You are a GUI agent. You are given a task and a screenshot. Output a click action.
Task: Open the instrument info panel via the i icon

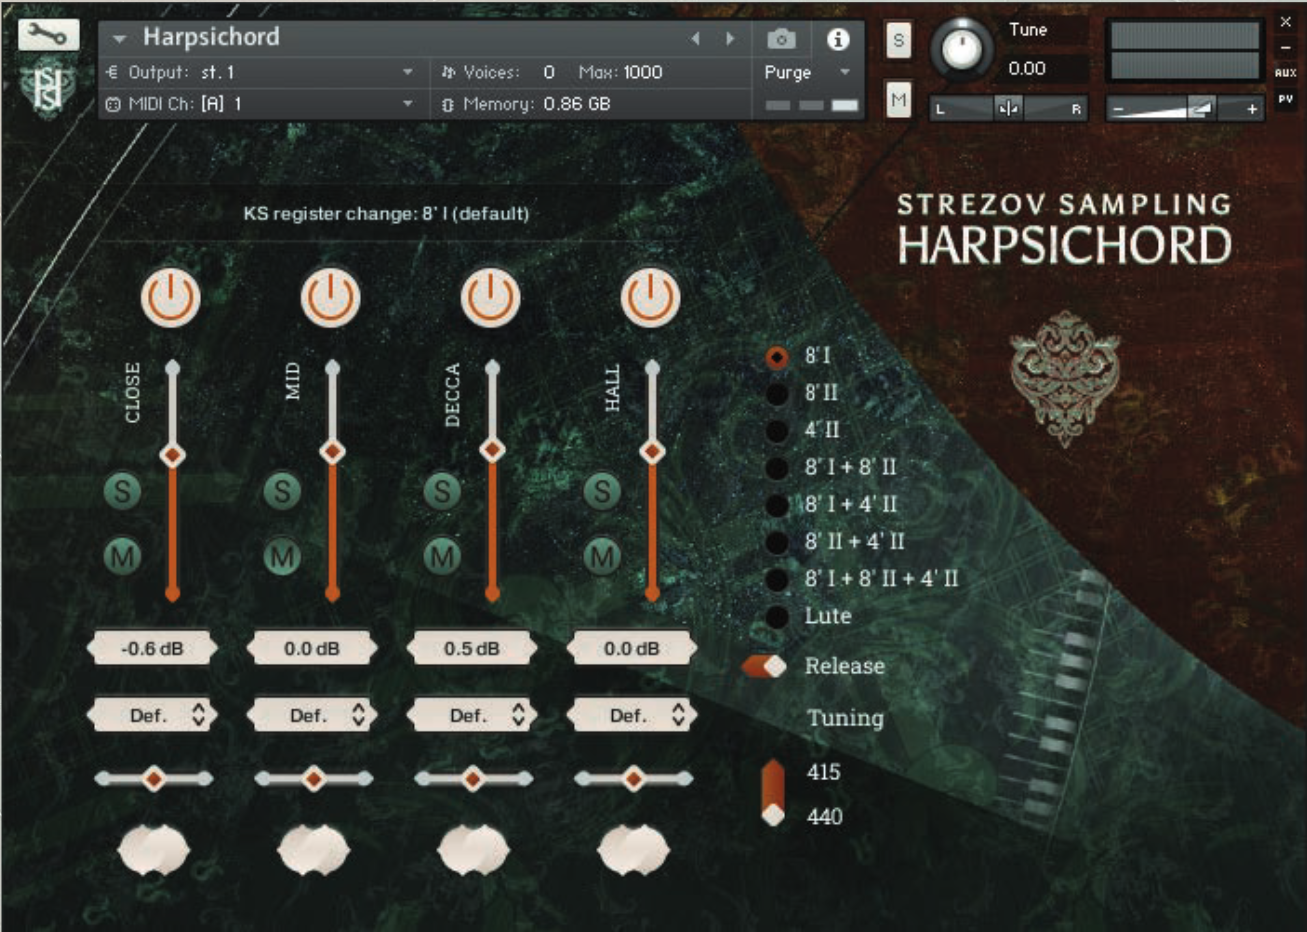840,38
